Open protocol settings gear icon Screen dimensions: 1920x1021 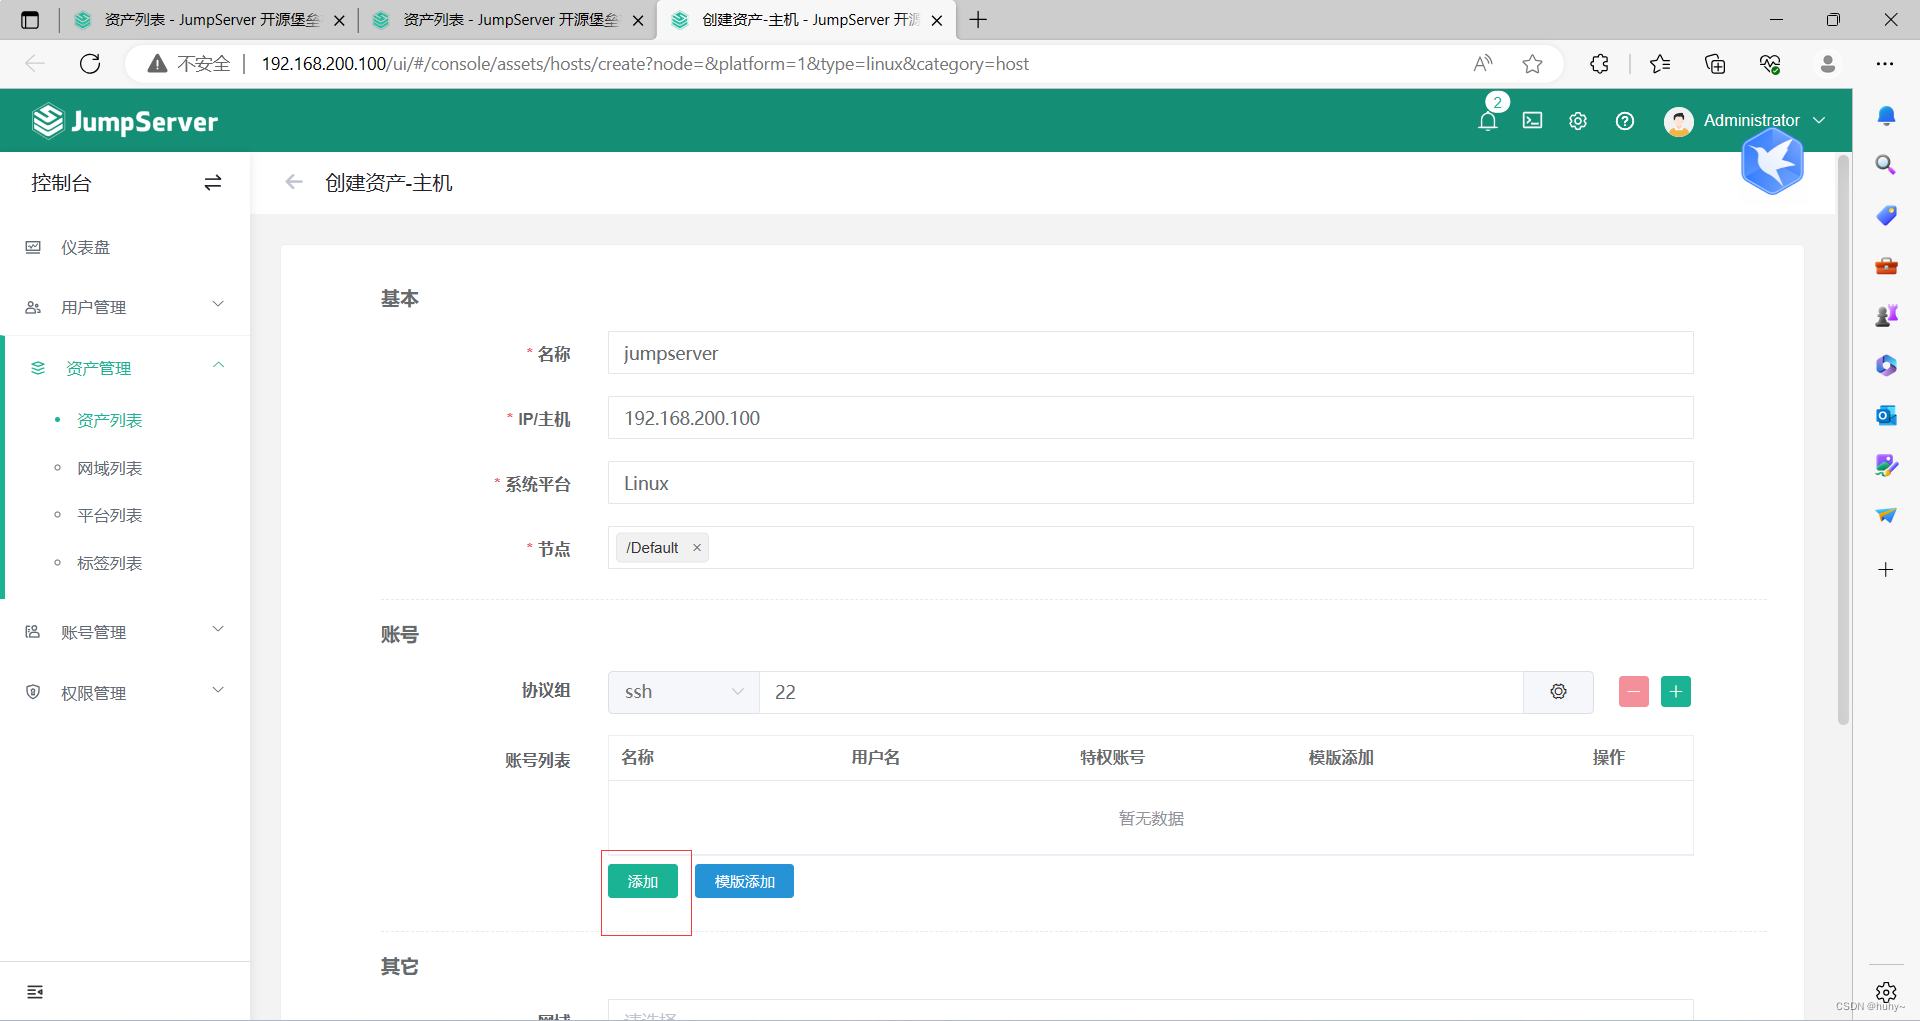coord(1558,692)
